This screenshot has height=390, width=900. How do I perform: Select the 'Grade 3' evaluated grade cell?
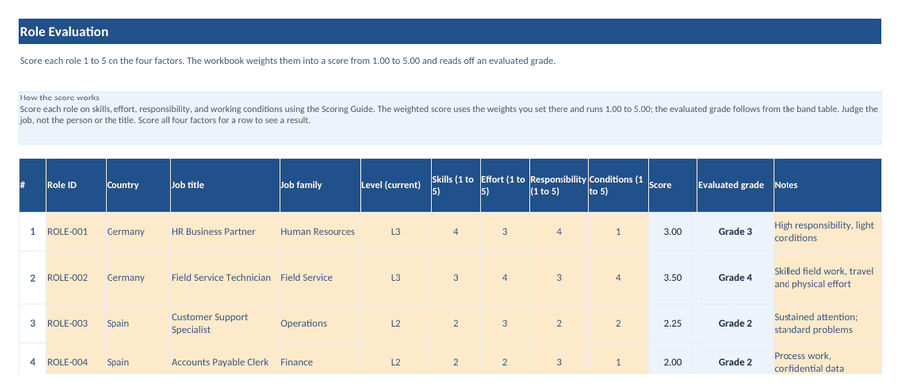point(735,232)
